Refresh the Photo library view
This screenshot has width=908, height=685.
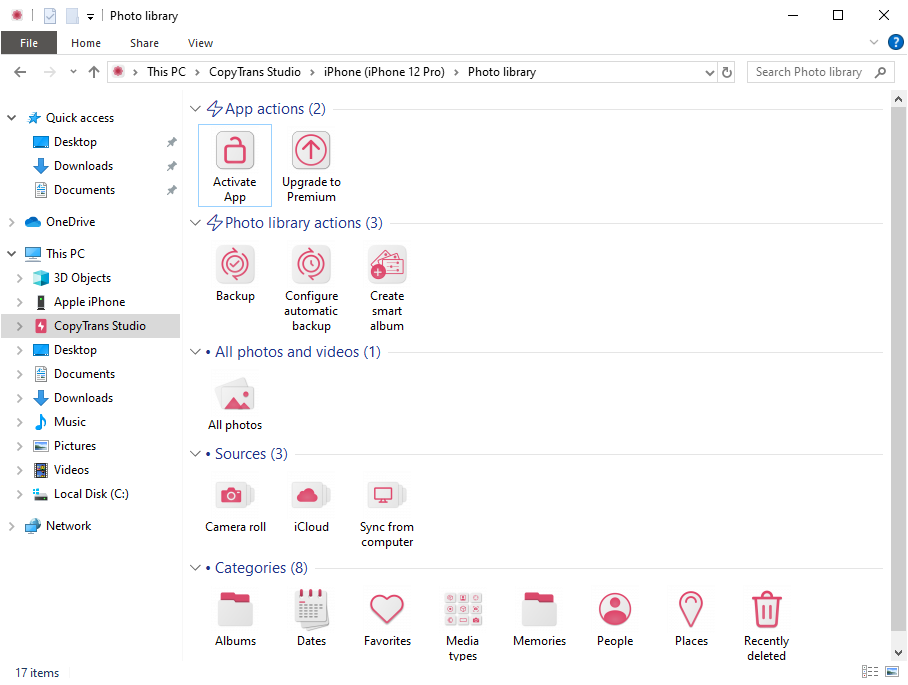726,72
